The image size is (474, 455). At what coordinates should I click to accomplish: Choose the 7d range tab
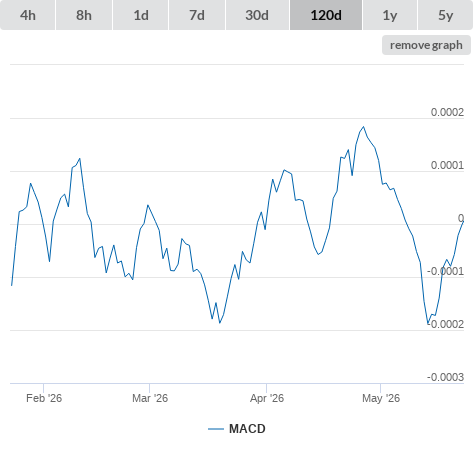click(x=197, y=15)
